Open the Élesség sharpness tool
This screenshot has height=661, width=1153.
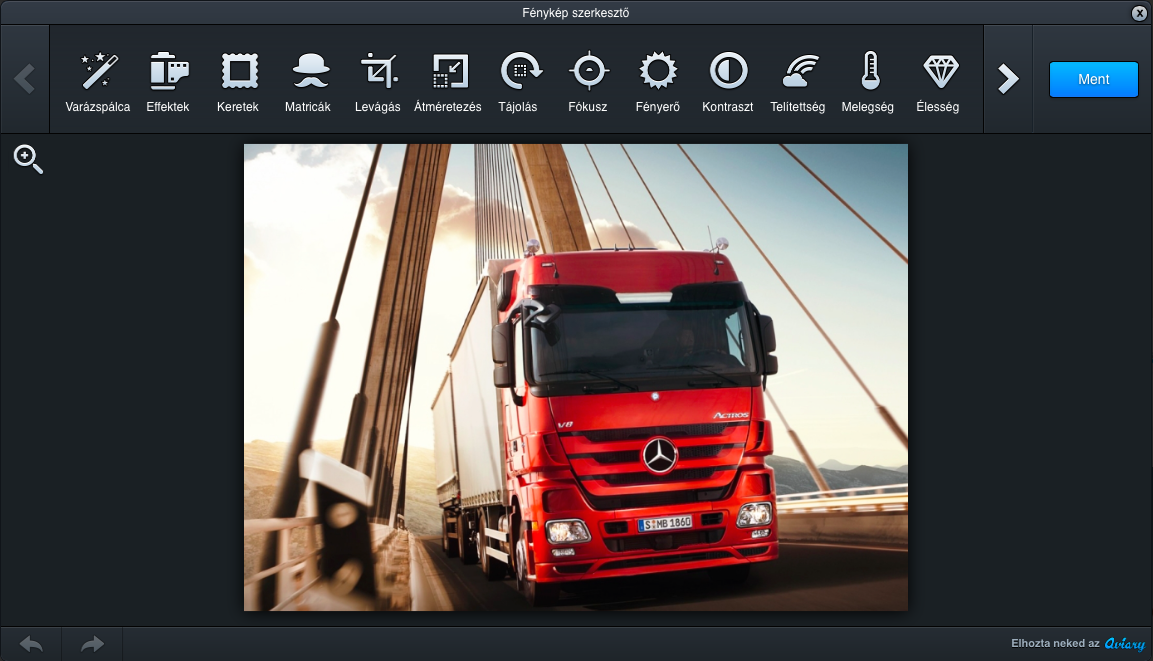pyautogui.click(x=938, y=82)
